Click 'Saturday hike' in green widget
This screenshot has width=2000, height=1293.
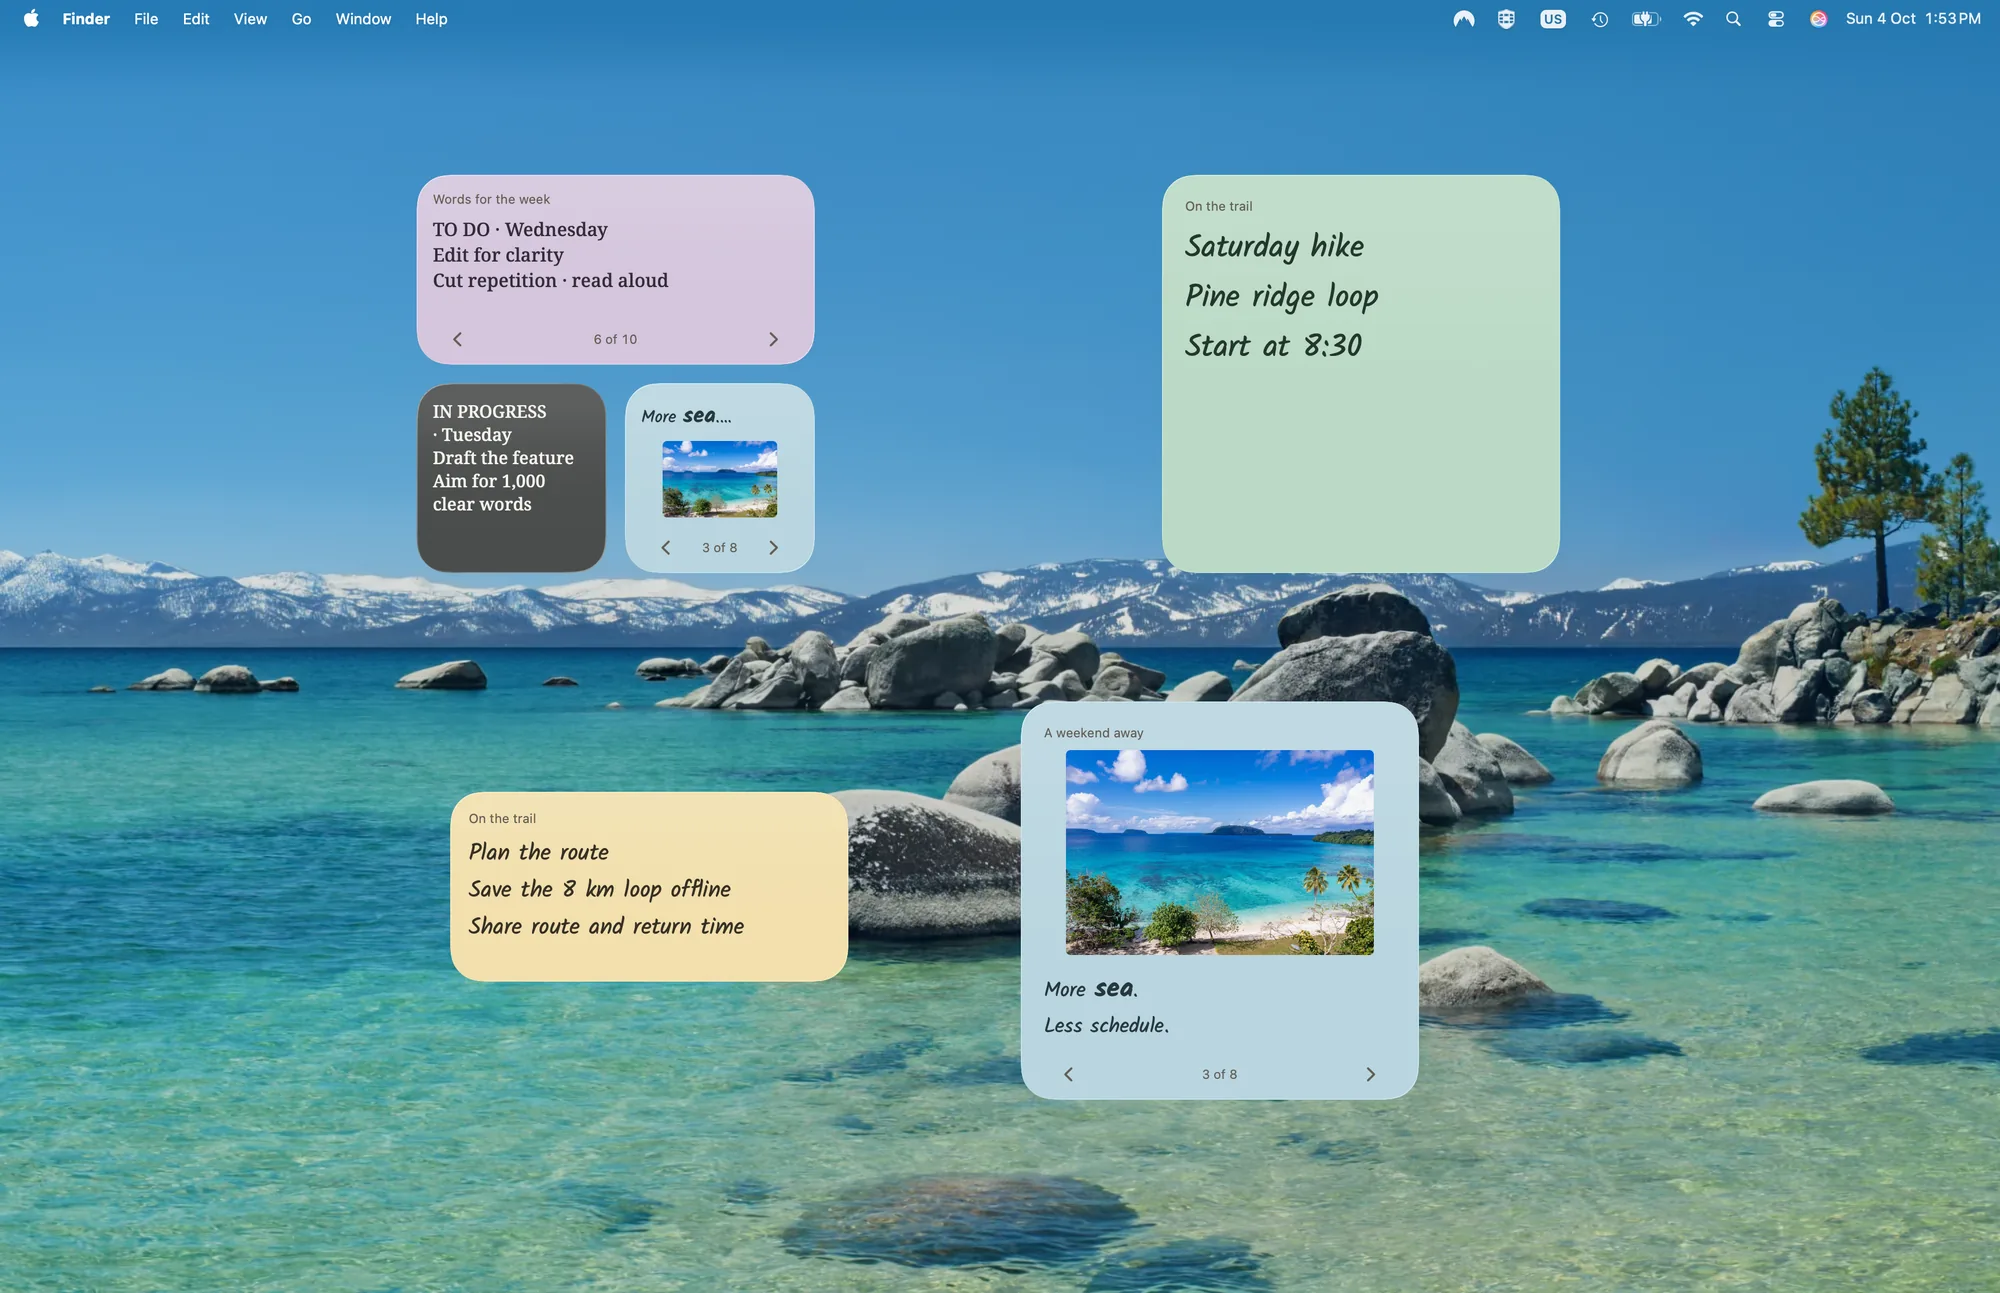[x=1274, y=246]
